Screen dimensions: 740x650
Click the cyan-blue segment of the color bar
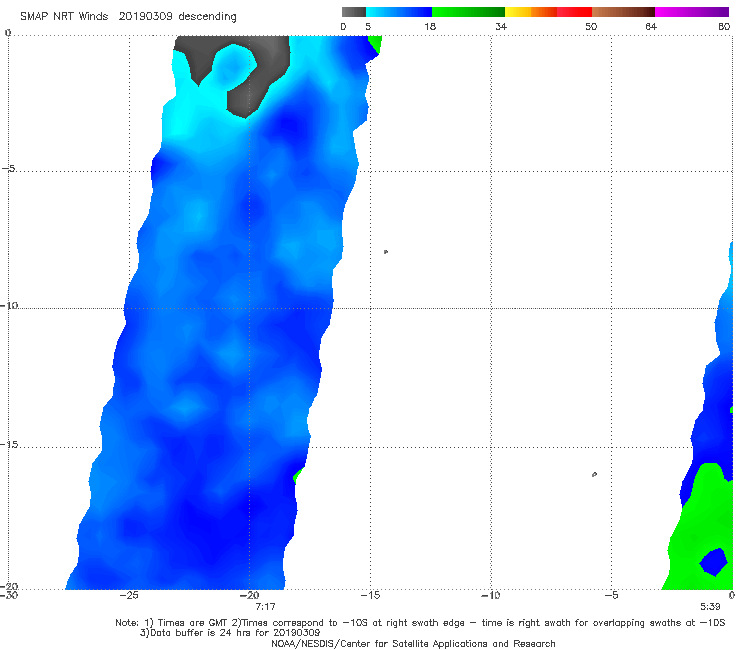399,12
